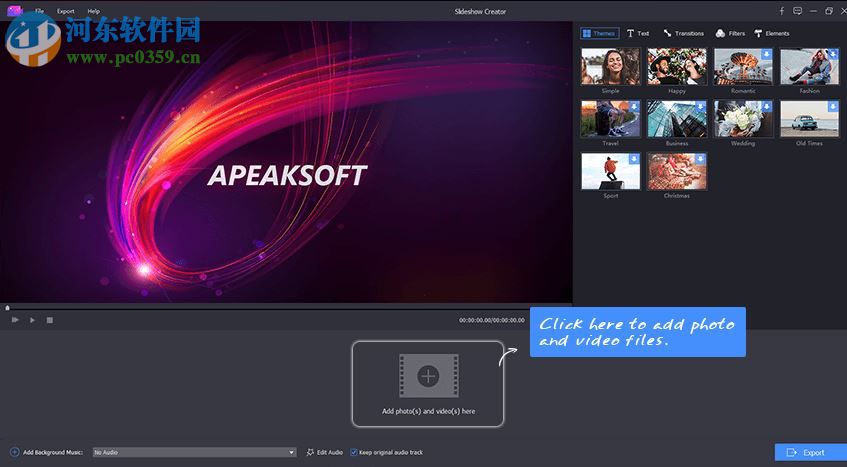Click the film strip plus icon
The width and height of the screenshot is (847, 467).
coord(428,376)
